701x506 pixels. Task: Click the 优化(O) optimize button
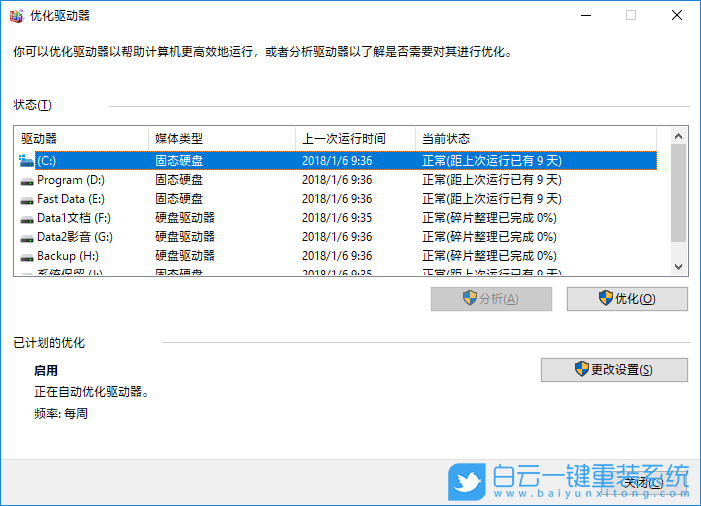(x=627, y=299)
